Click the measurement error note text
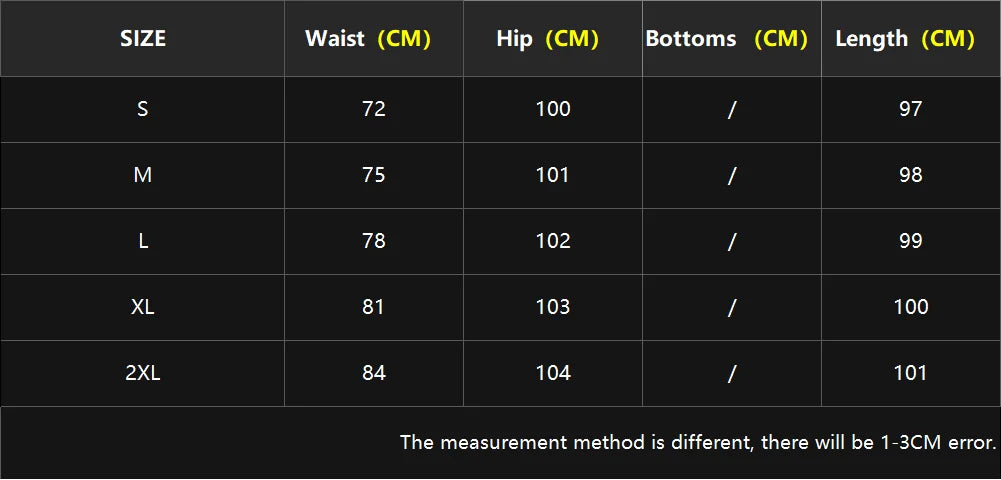The image size is (1001, 480). [x=698, y=442]
